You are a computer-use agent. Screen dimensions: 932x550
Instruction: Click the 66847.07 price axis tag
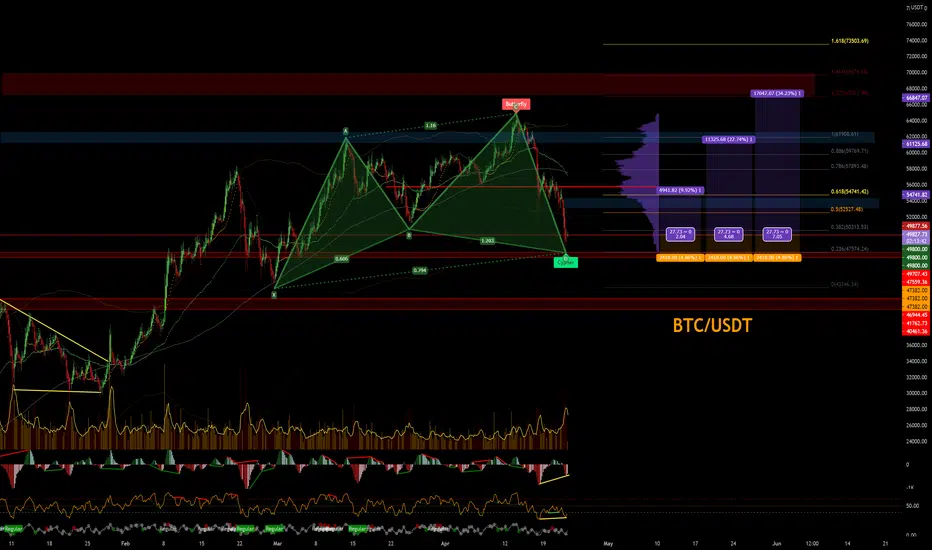pyautogui.click(x=915, y=98)
